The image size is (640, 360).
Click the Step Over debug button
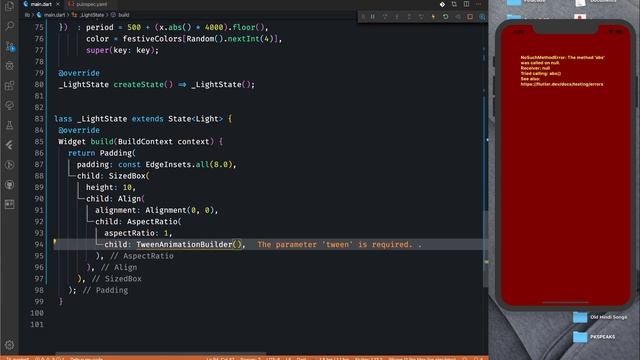click(384, 17)
